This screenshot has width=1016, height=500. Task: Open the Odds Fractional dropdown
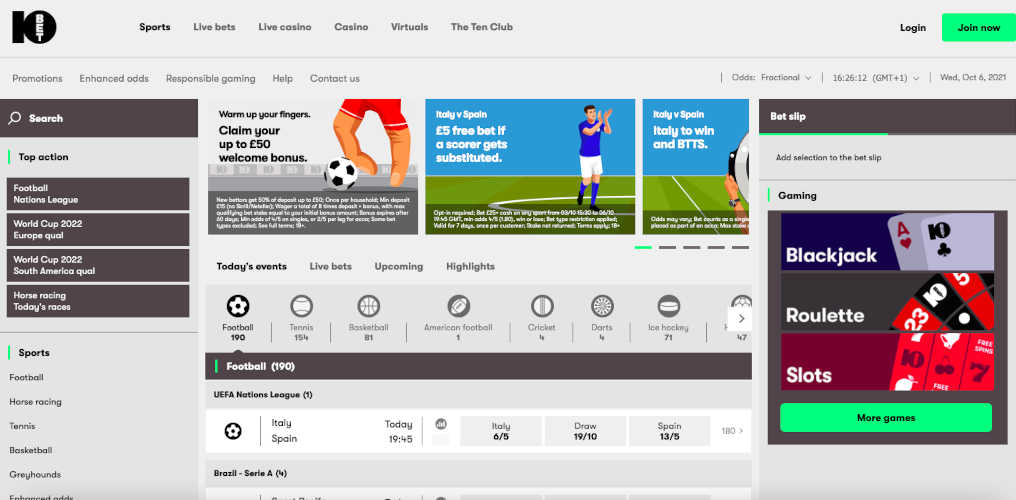(x=772, y=78)
